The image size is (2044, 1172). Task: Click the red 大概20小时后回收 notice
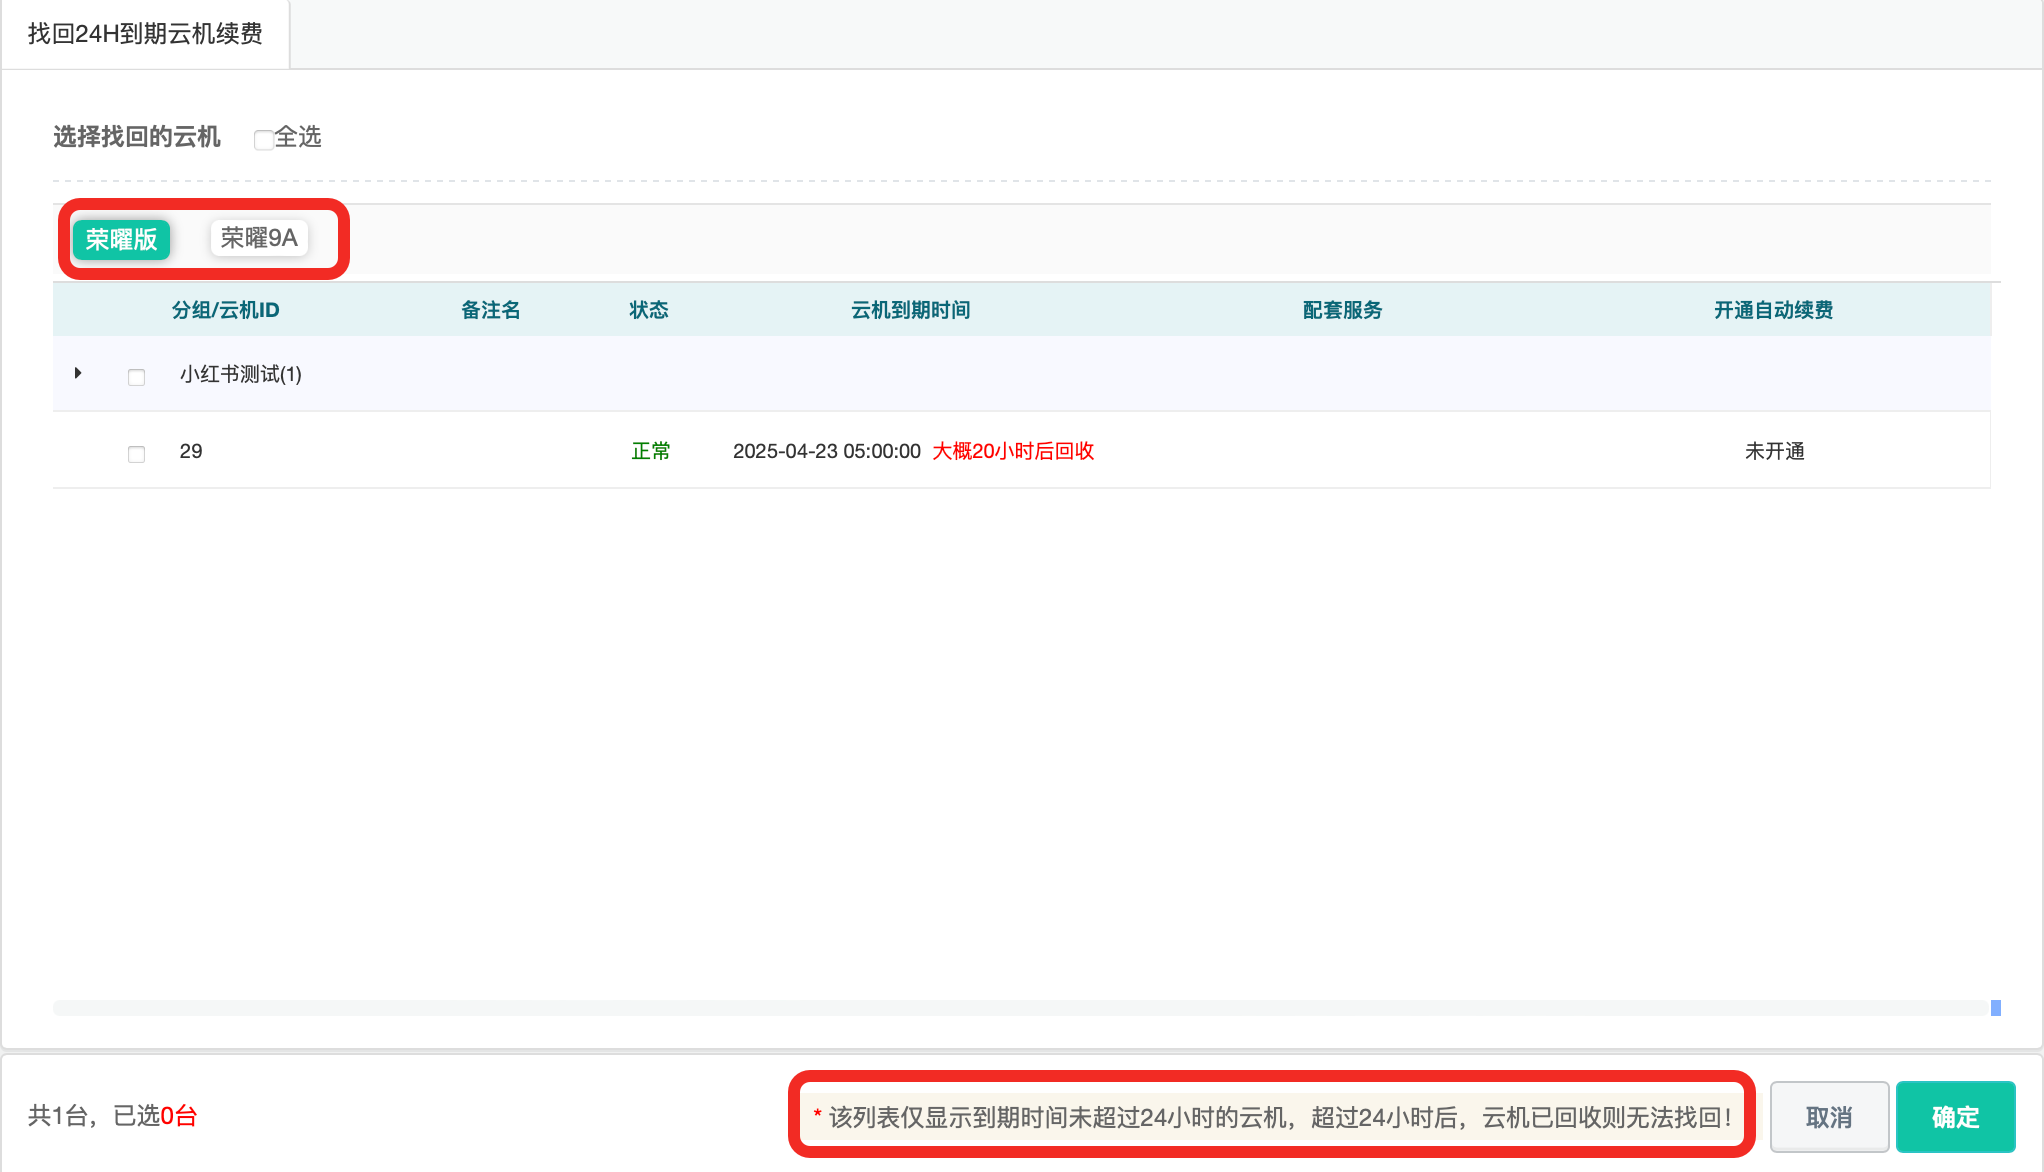point(1013,451)
